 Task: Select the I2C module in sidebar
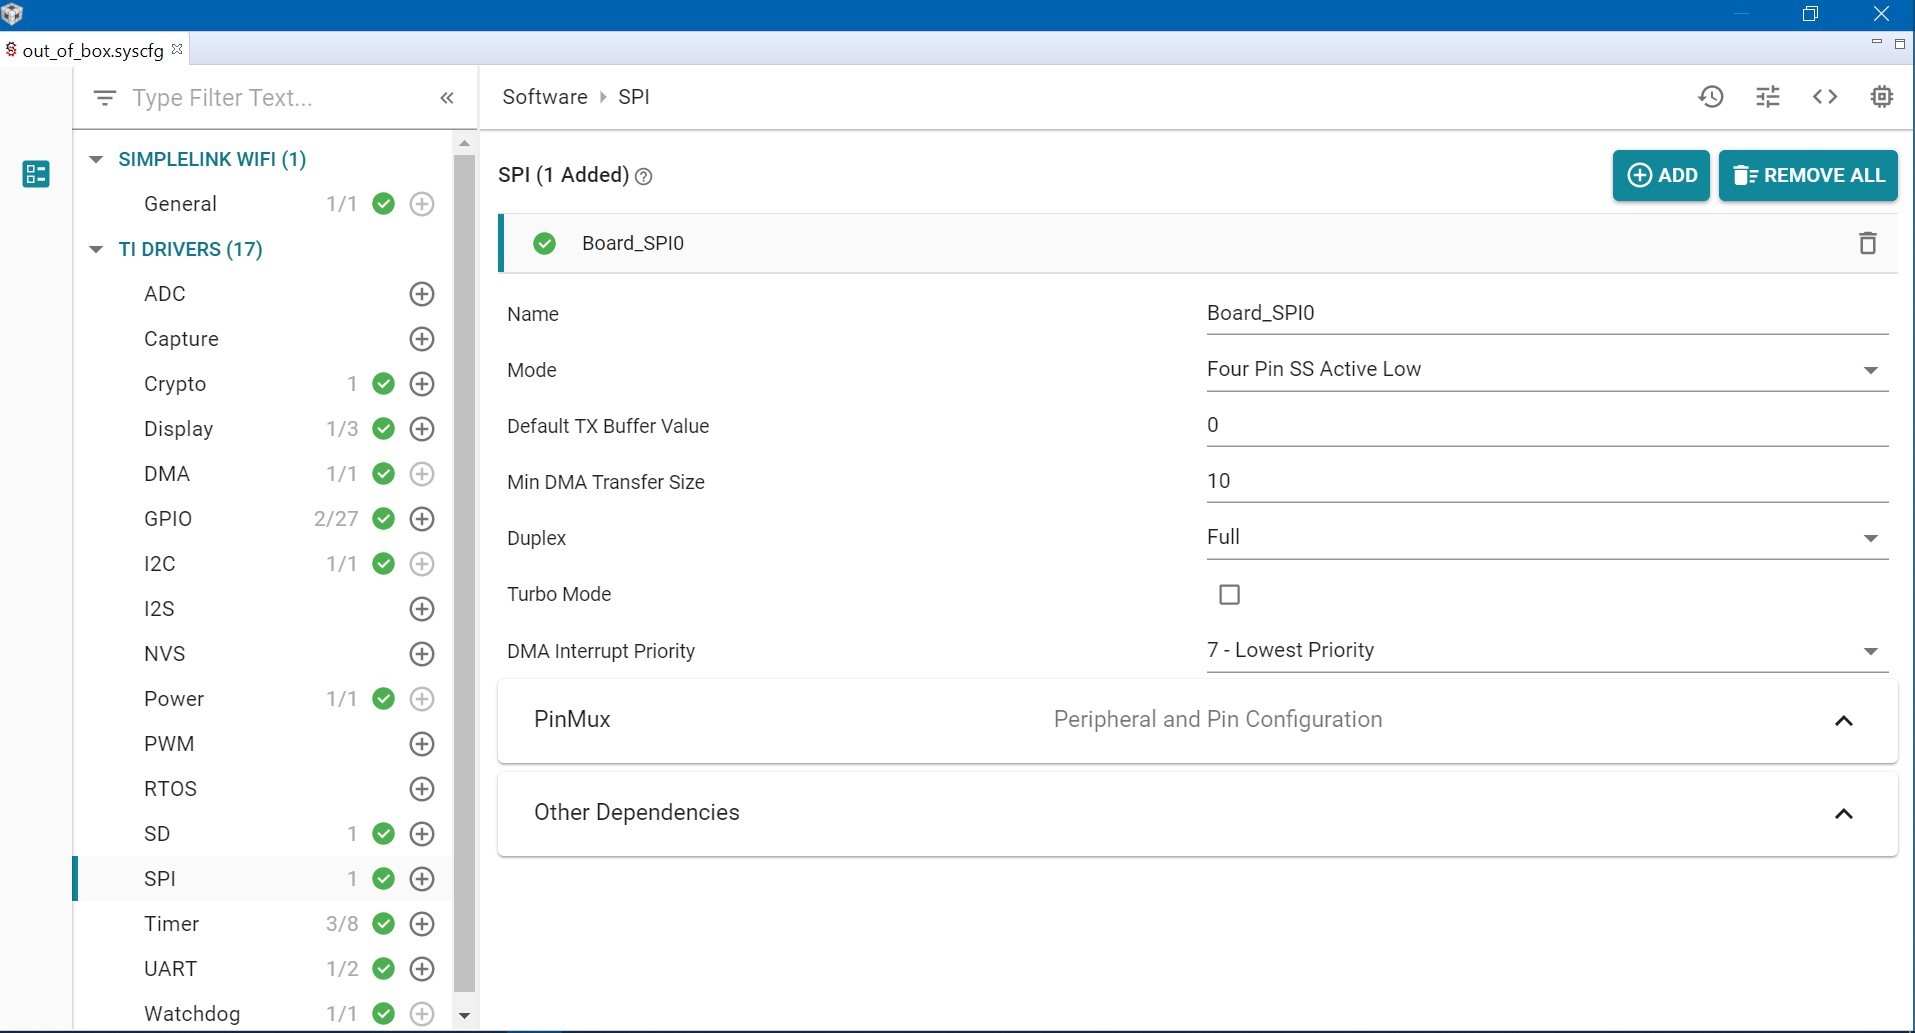click(x=160, y=564)
